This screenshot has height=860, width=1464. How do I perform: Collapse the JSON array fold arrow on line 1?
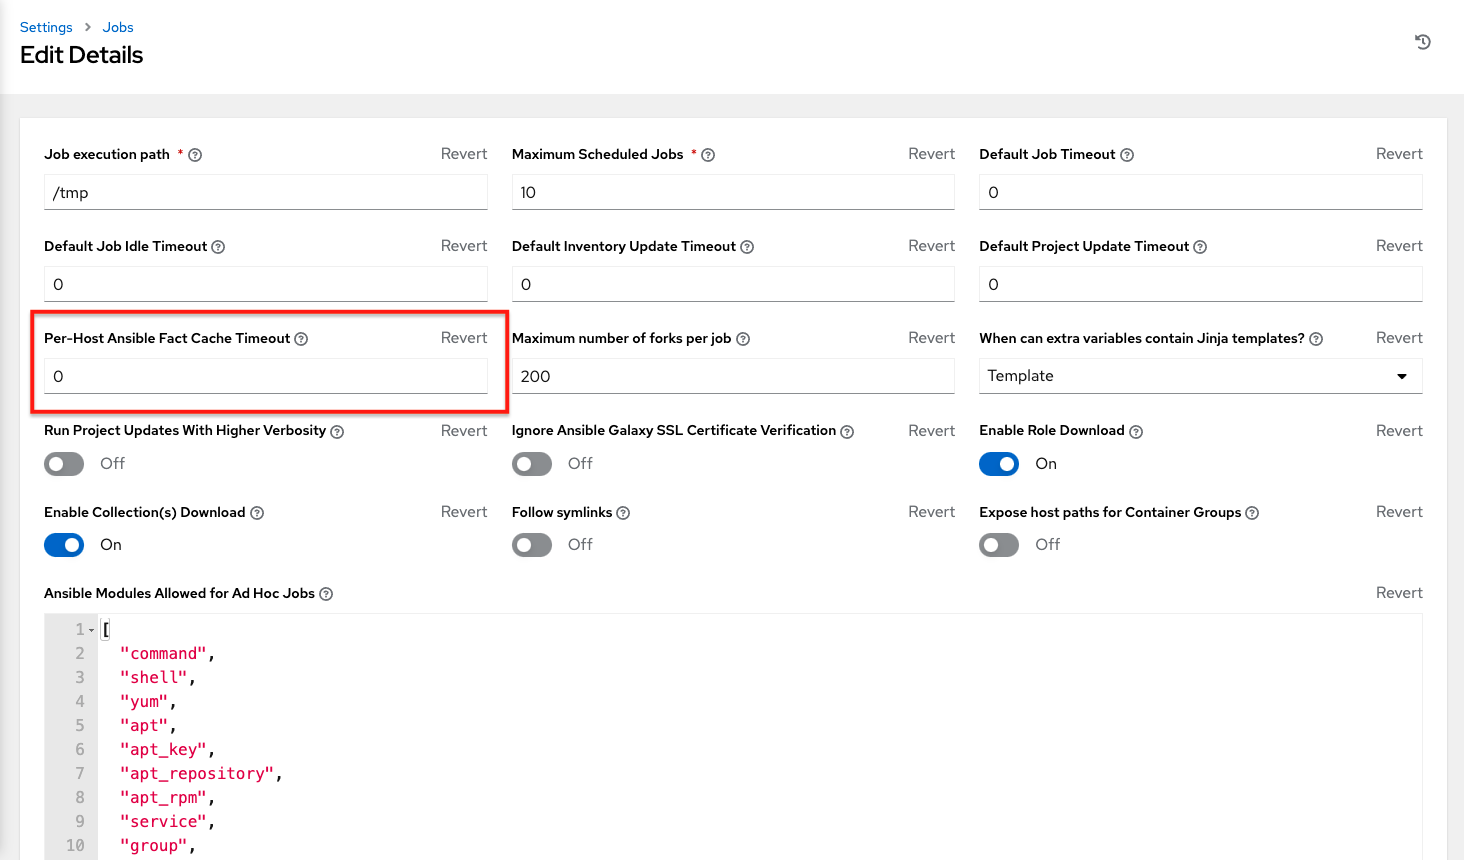click(x=92, y=630)
